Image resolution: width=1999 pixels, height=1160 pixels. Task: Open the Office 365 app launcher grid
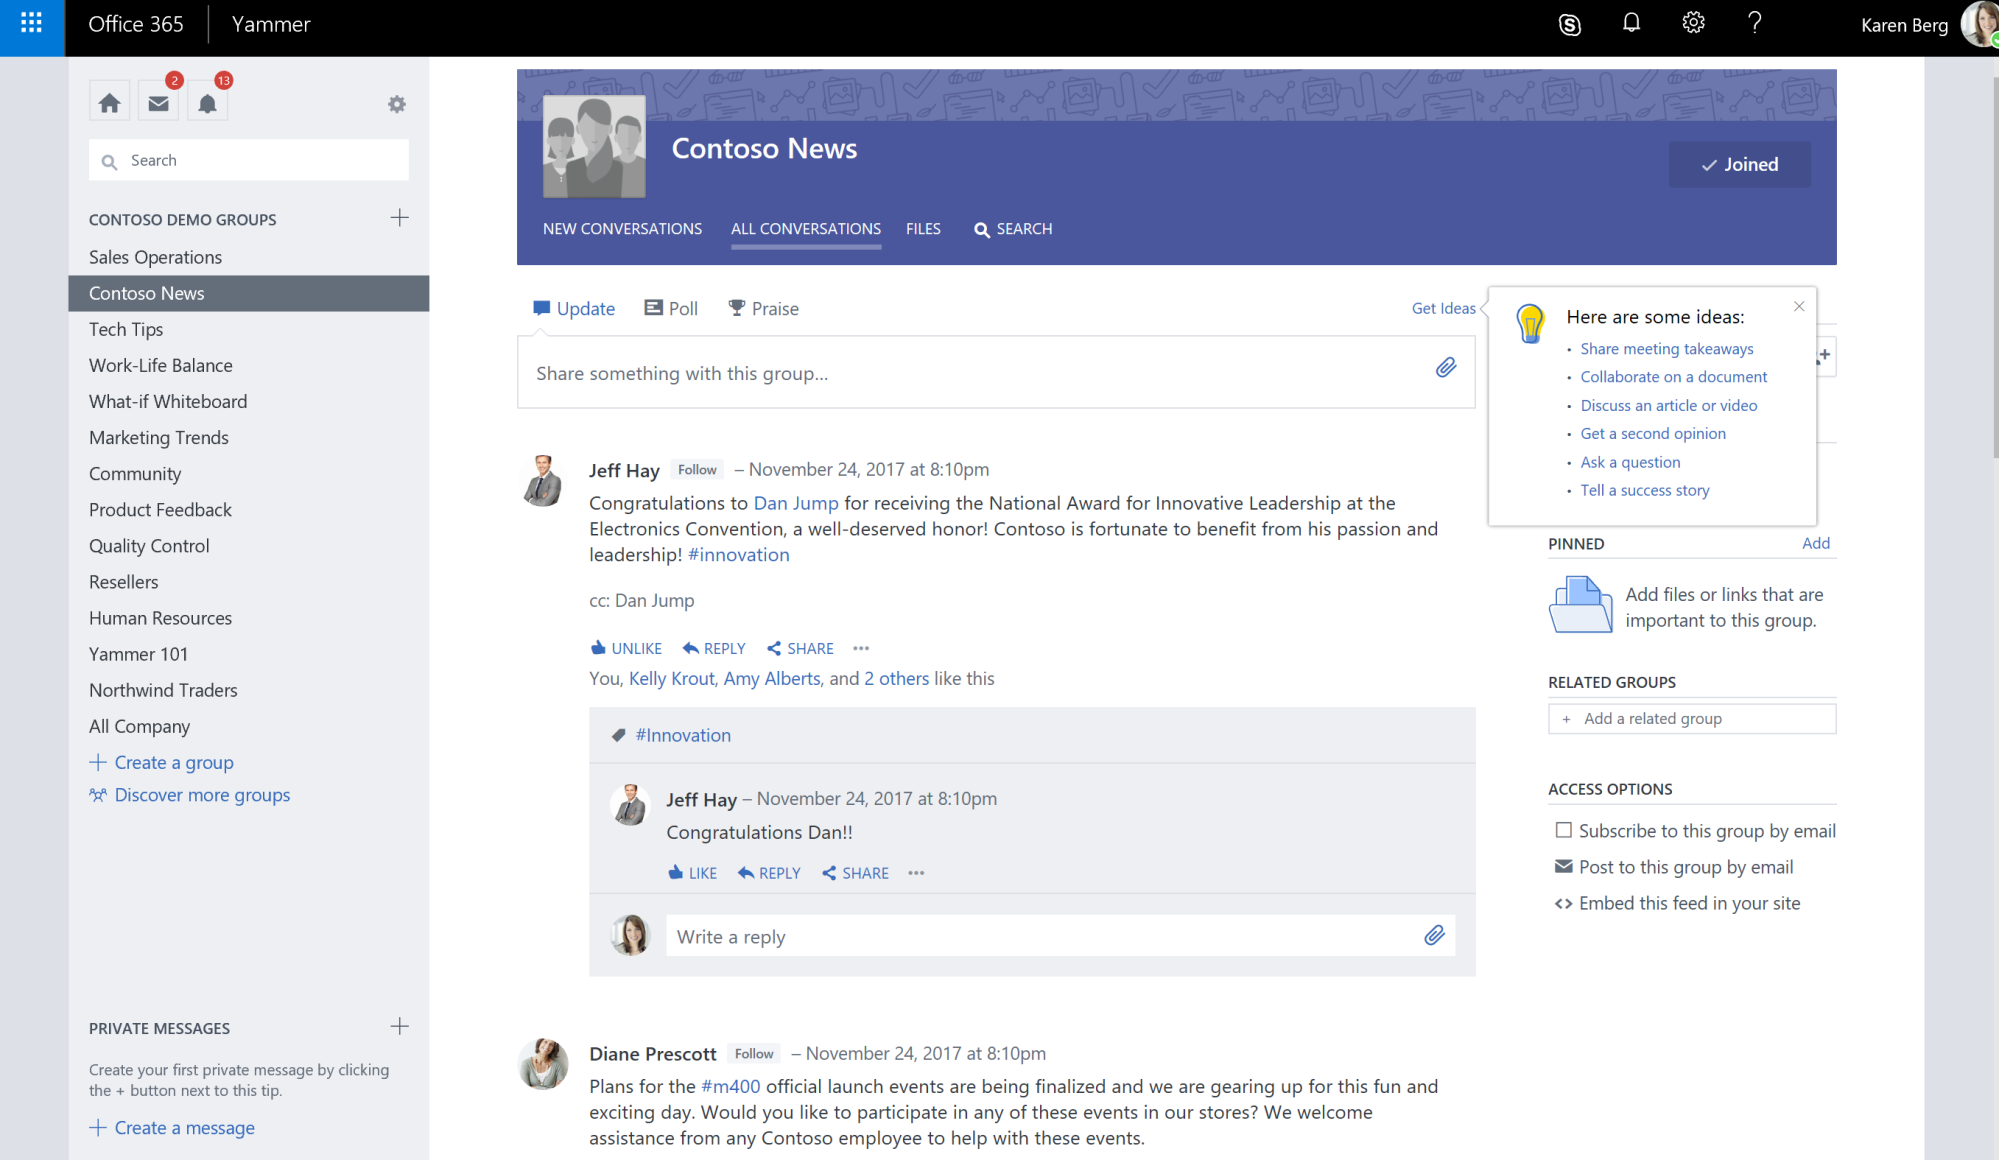tap(31, 23)
